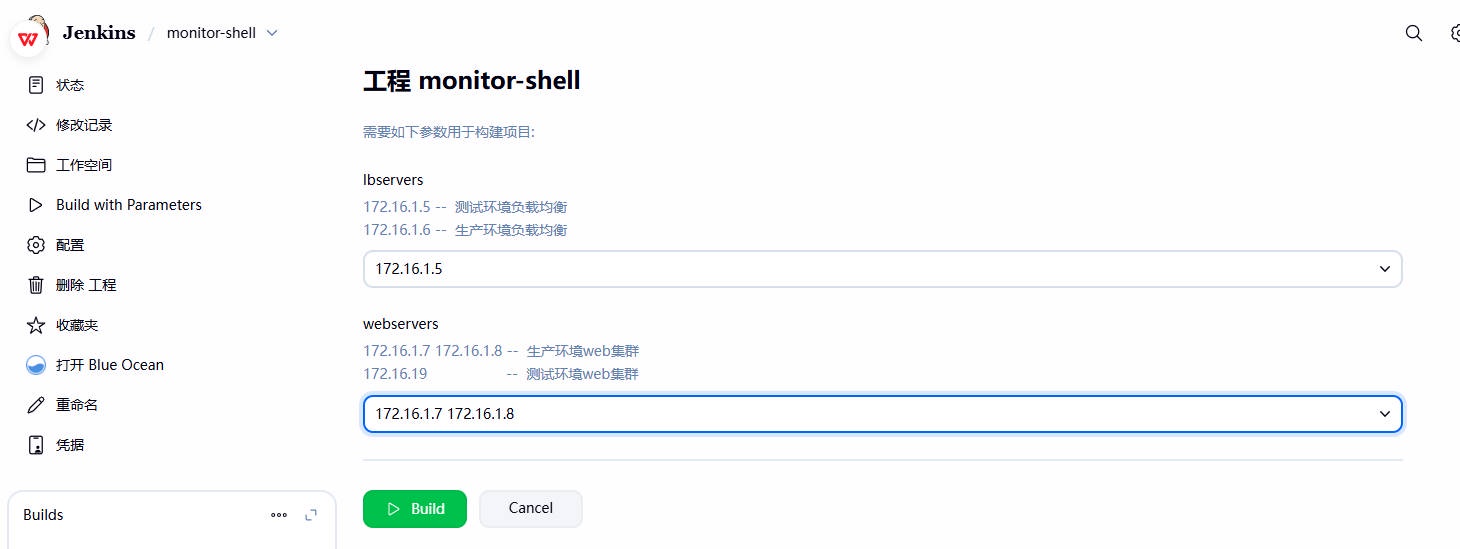1460x549 pixels.
Task: Click the 凭据 credentials icon
Action: (x=36, y=445)
